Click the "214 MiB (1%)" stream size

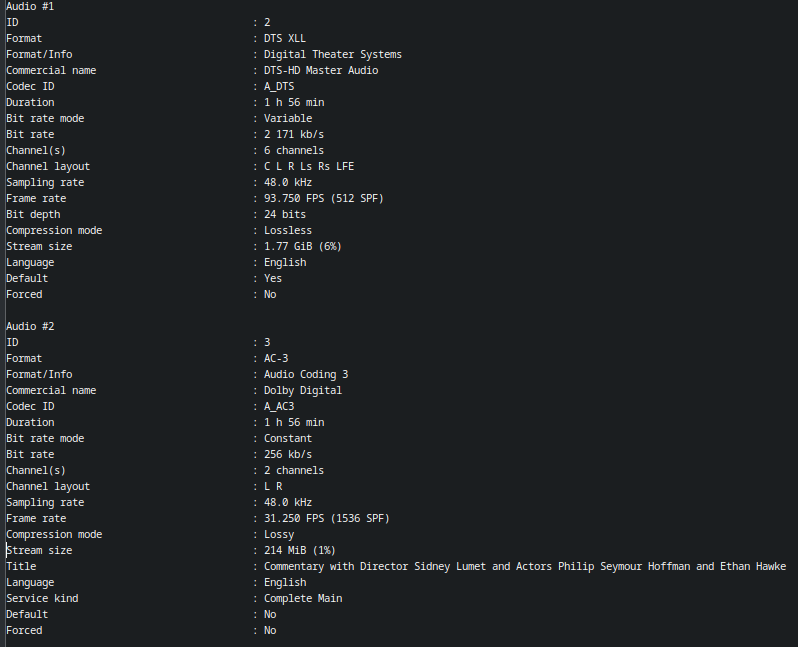[300, 550]
